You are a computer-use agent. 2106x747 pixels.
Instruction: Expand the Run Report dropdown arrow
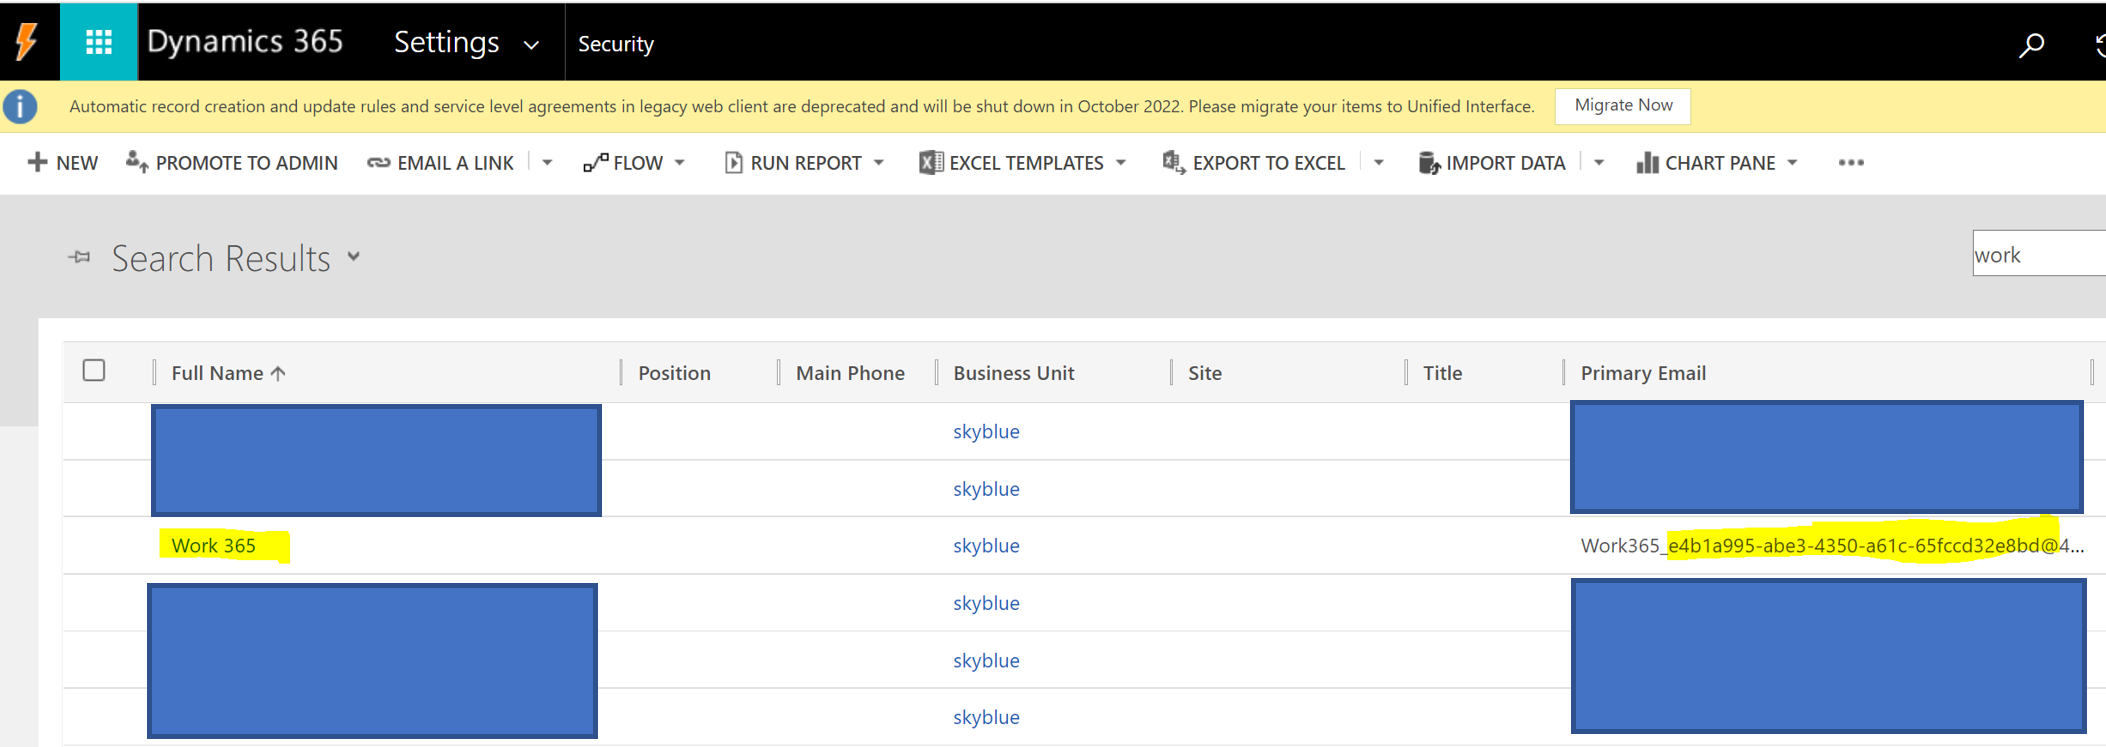coord(879,162)
